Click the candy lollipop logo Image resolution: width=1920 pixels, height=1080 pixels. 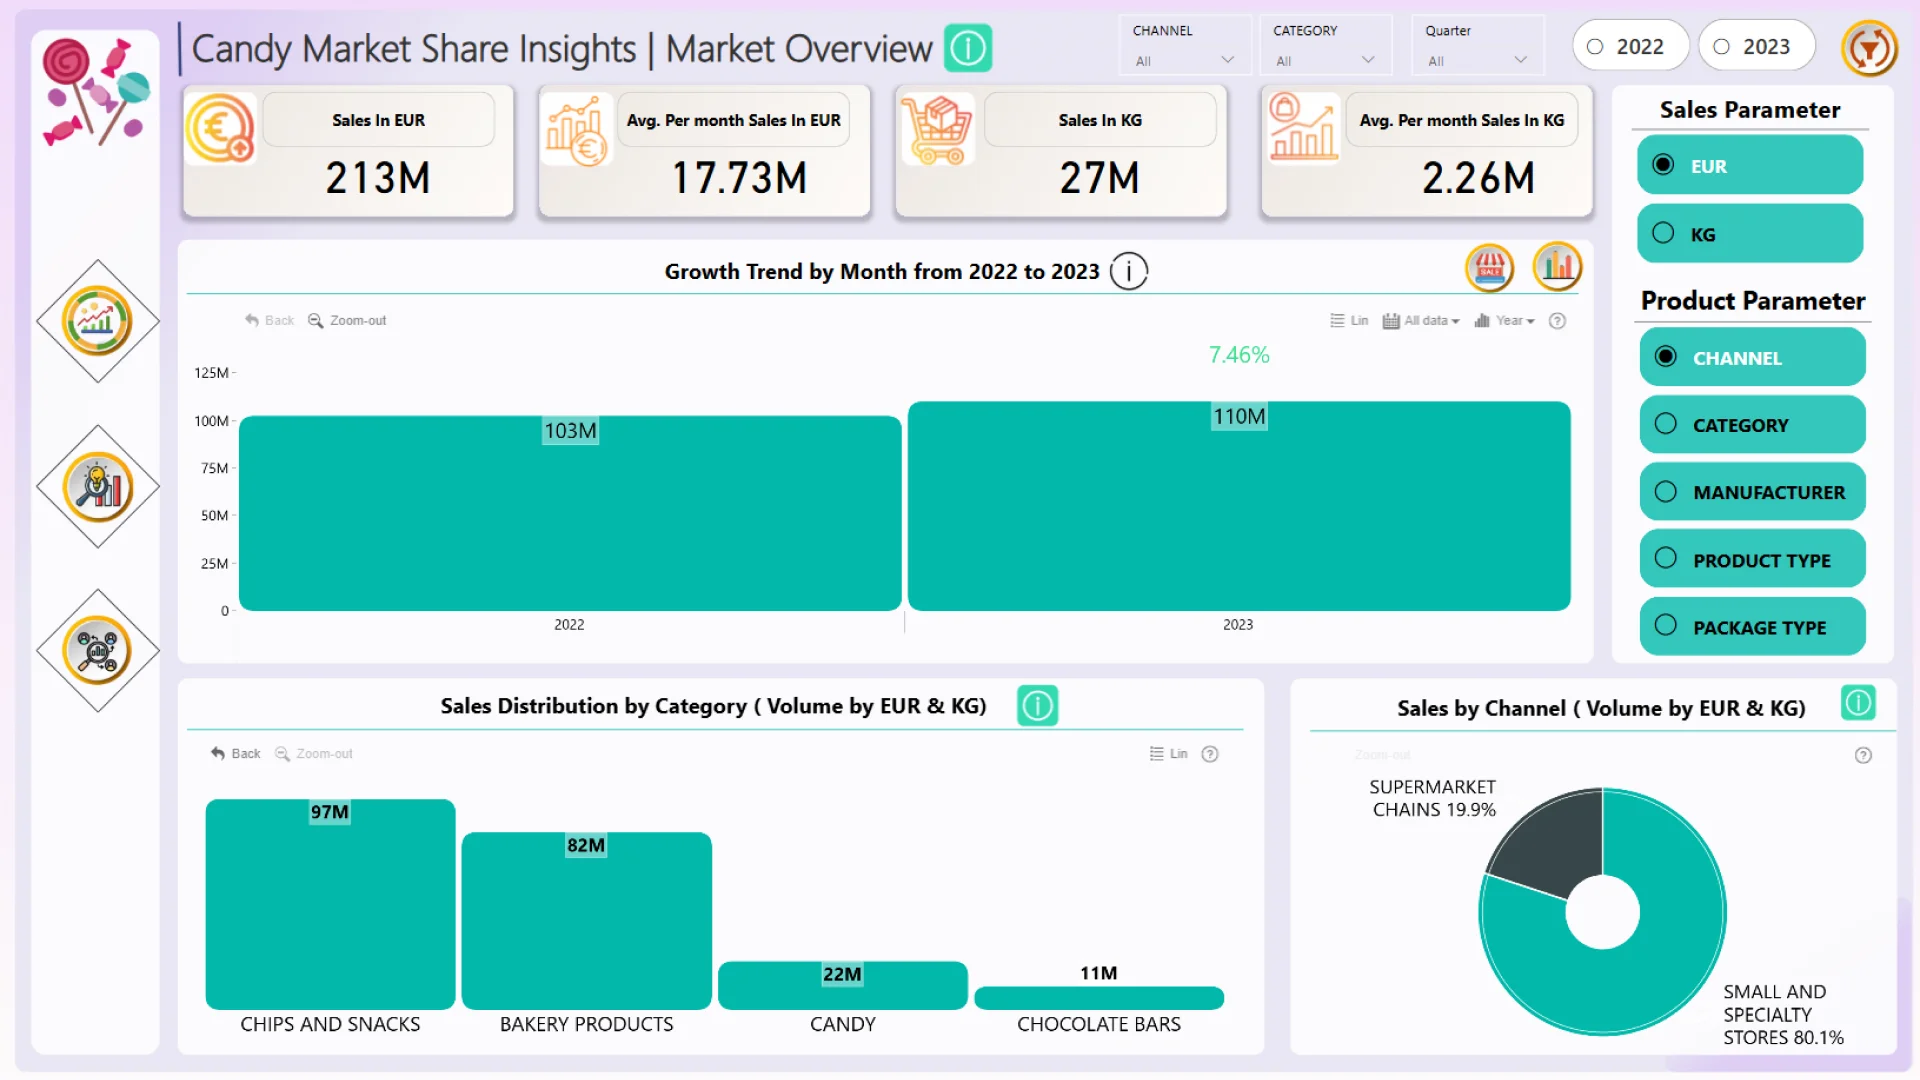pos(95,92)
